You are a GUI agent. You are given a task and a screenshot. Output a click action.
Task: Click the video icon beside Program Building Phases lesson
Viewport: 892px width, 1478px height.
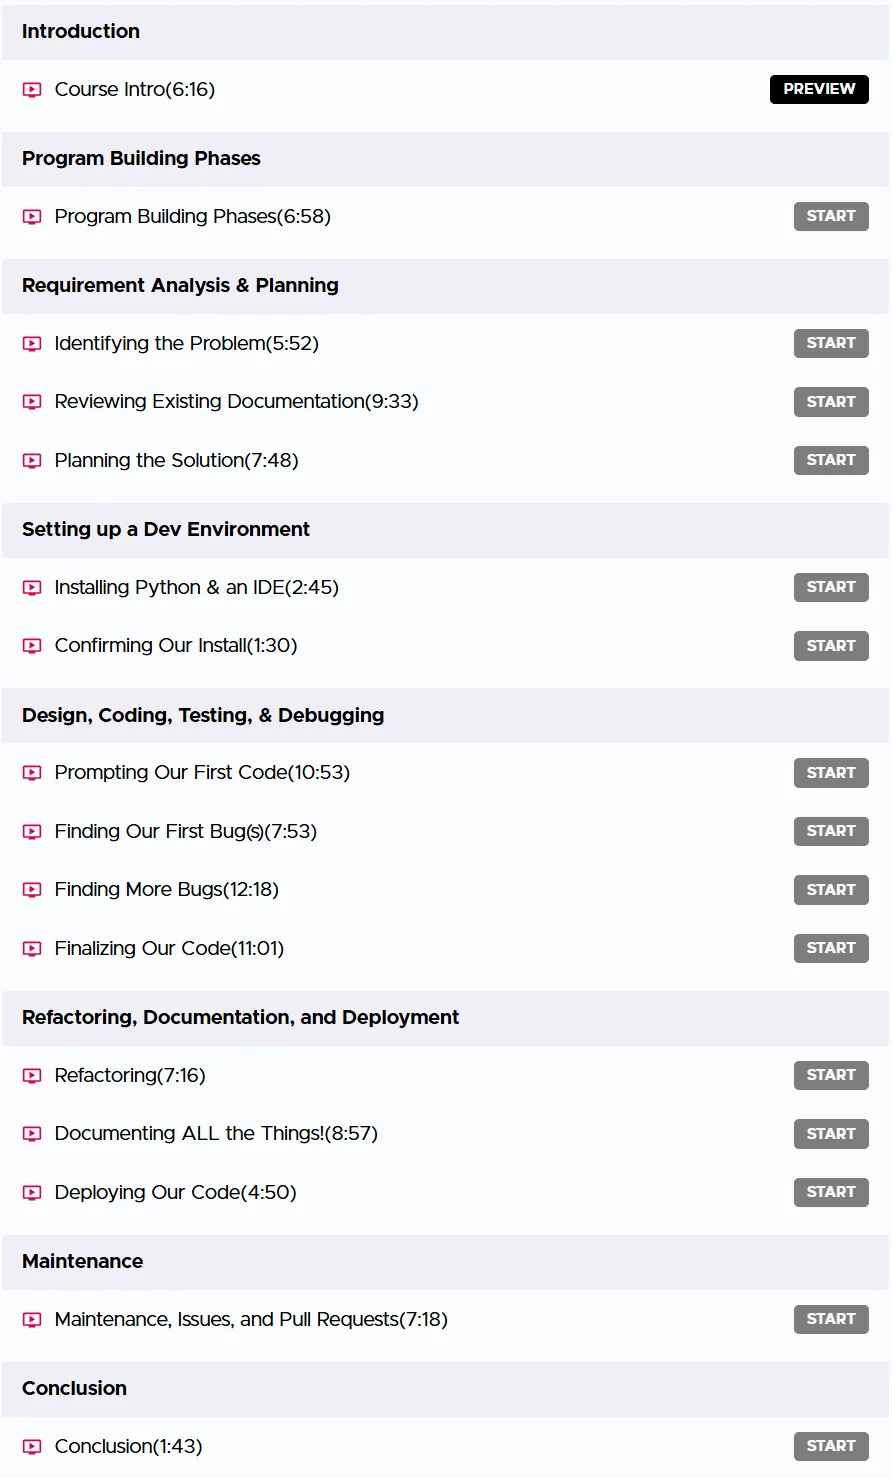[x=32, y=217]
